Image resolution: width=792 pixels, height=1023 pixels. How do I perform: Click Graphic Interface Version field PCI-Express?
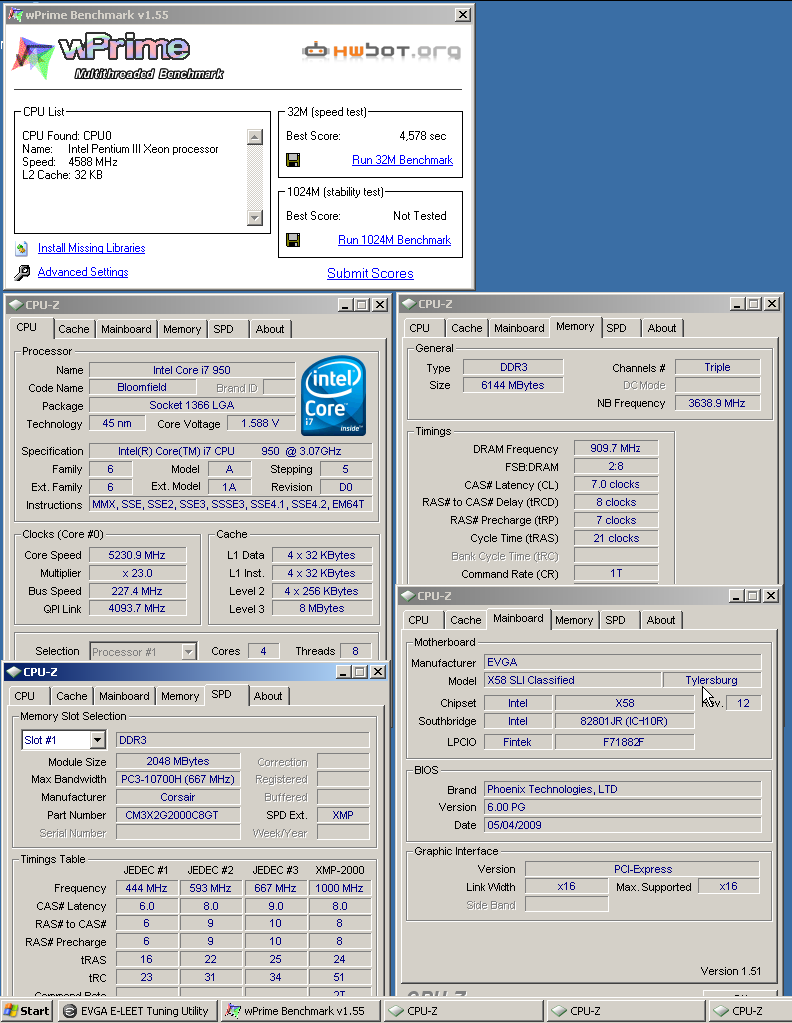[x=643, y=869]
